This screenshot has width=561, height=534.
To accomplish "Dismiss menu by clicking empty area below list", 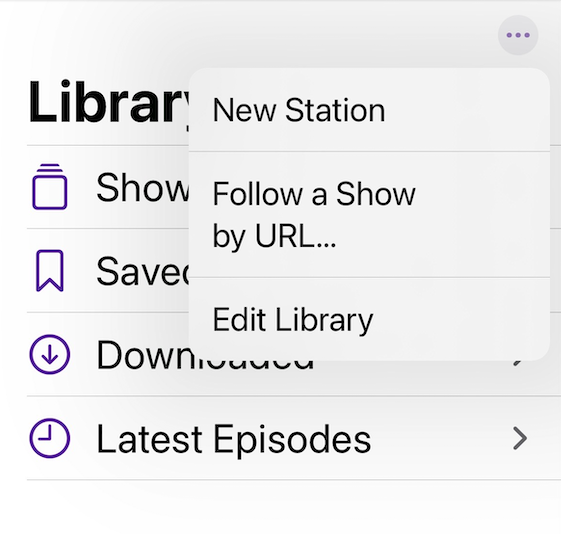I will click(x=280, y=507).
